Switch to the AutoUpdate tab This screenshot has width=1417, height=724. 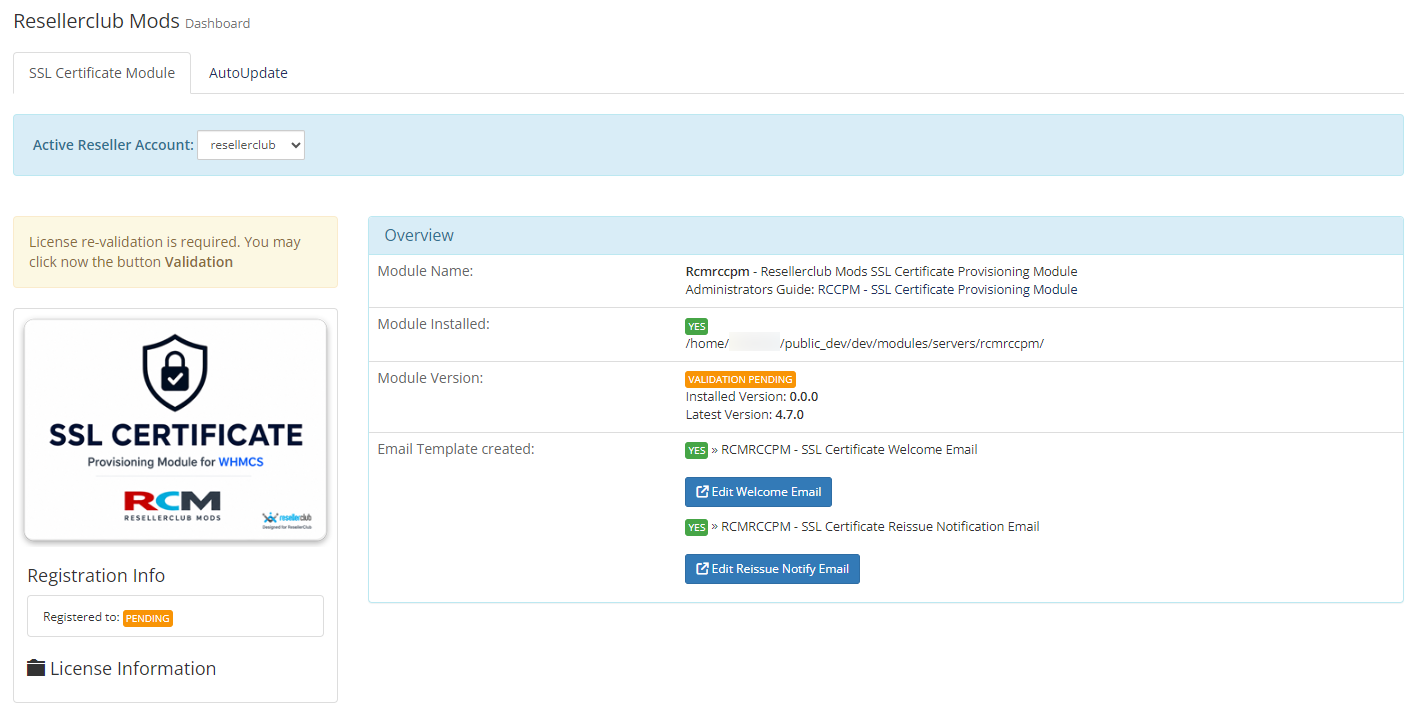coord(248,73)
